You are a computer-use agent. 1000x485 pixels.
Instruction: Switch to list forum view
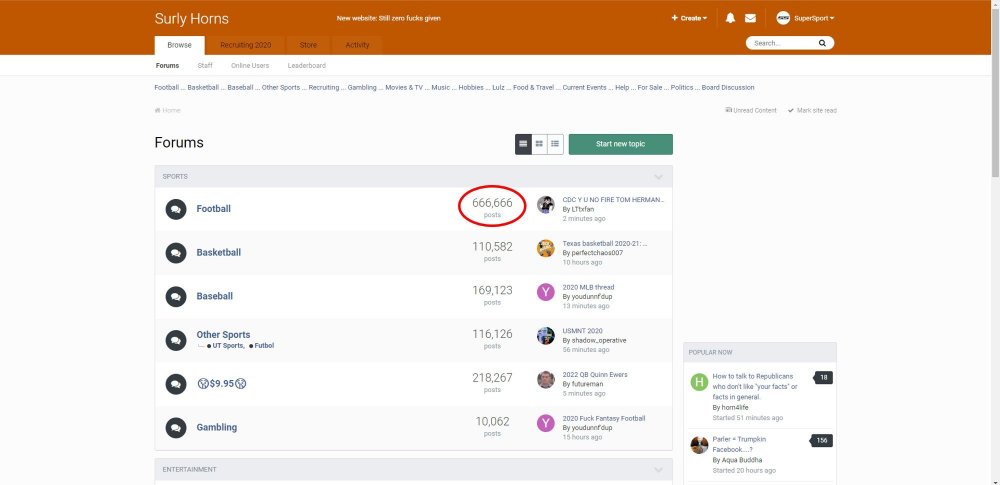pos(555,144)
